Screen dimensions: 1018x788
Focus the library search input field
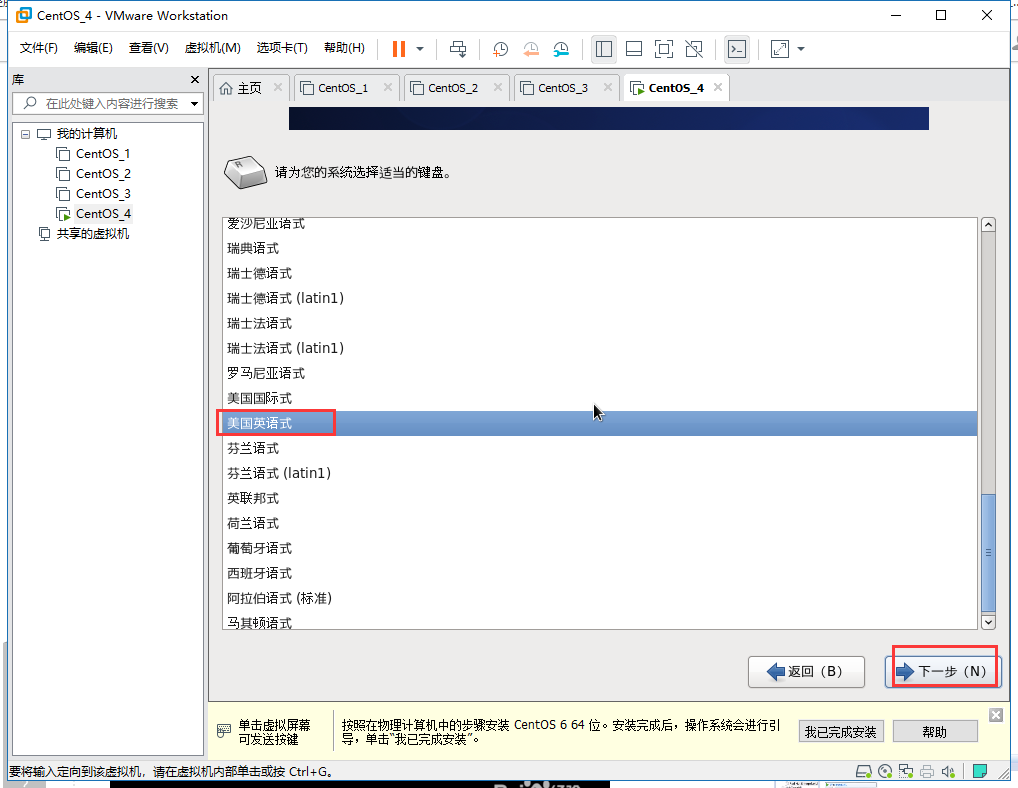109,103
